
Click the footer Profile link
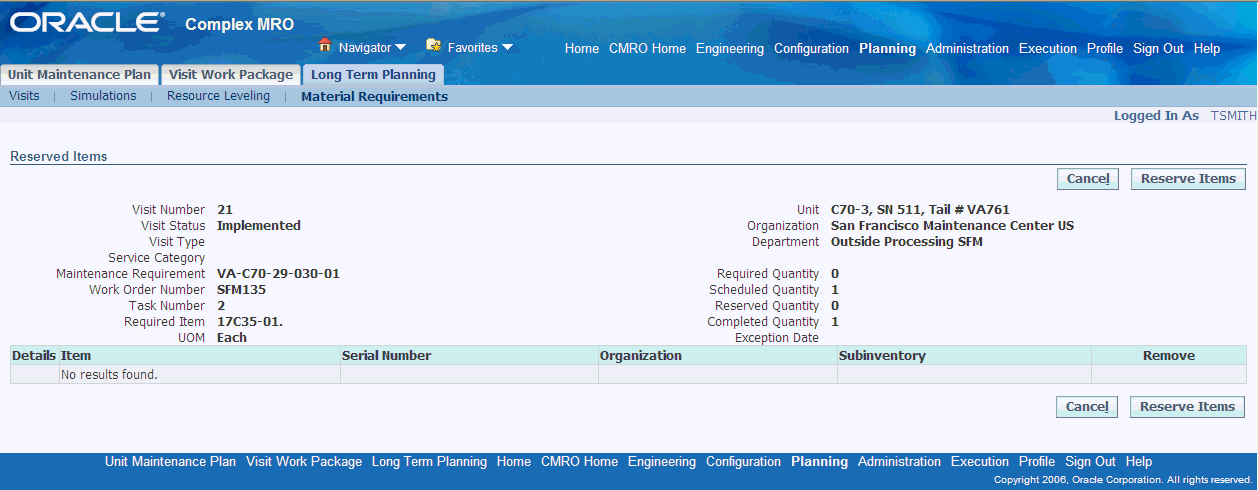click(x=1037, y=462)
